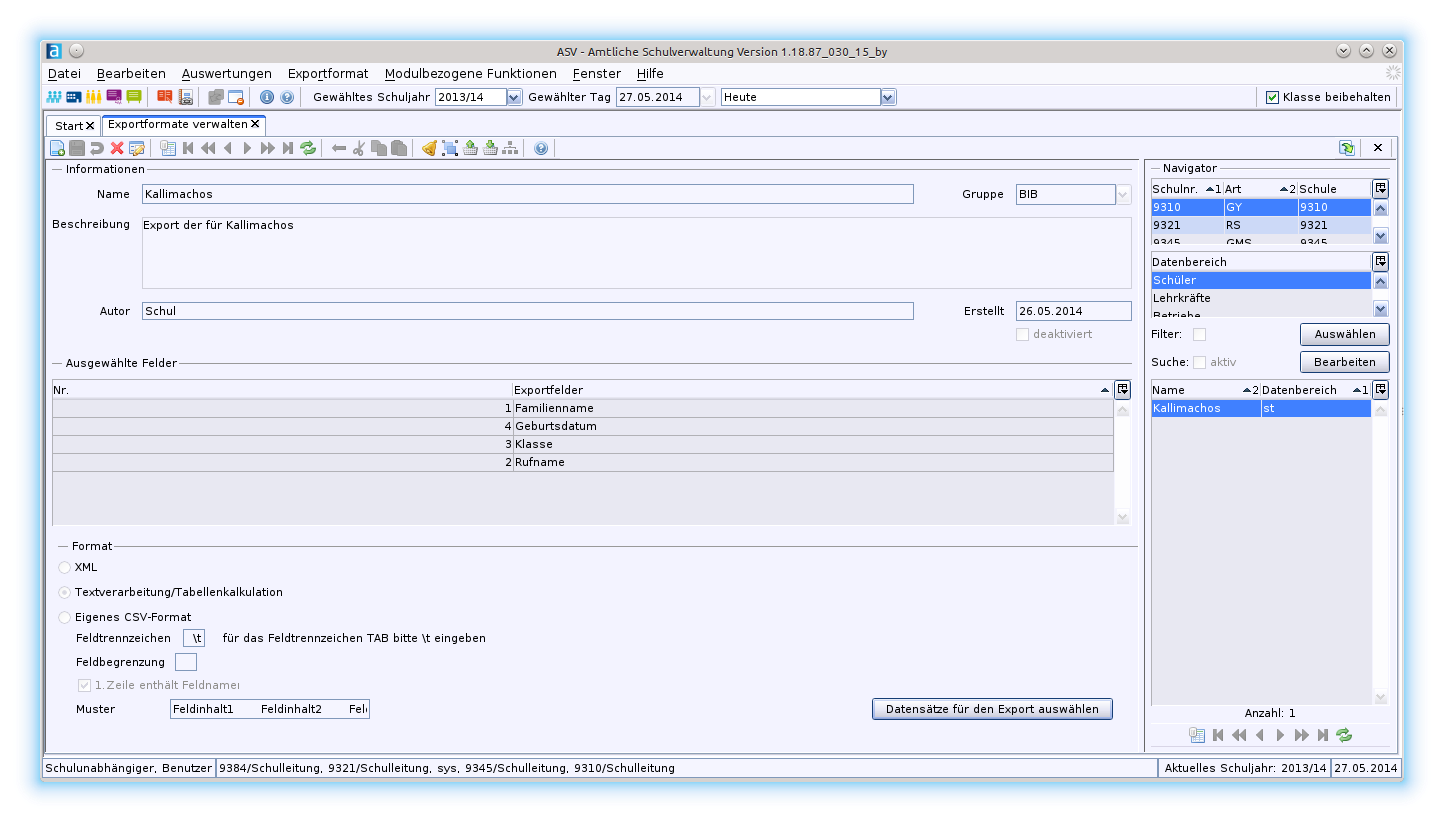Open column options for Datenbereich list
This screenshot has height=822, width=1444.
(1380, 261)
